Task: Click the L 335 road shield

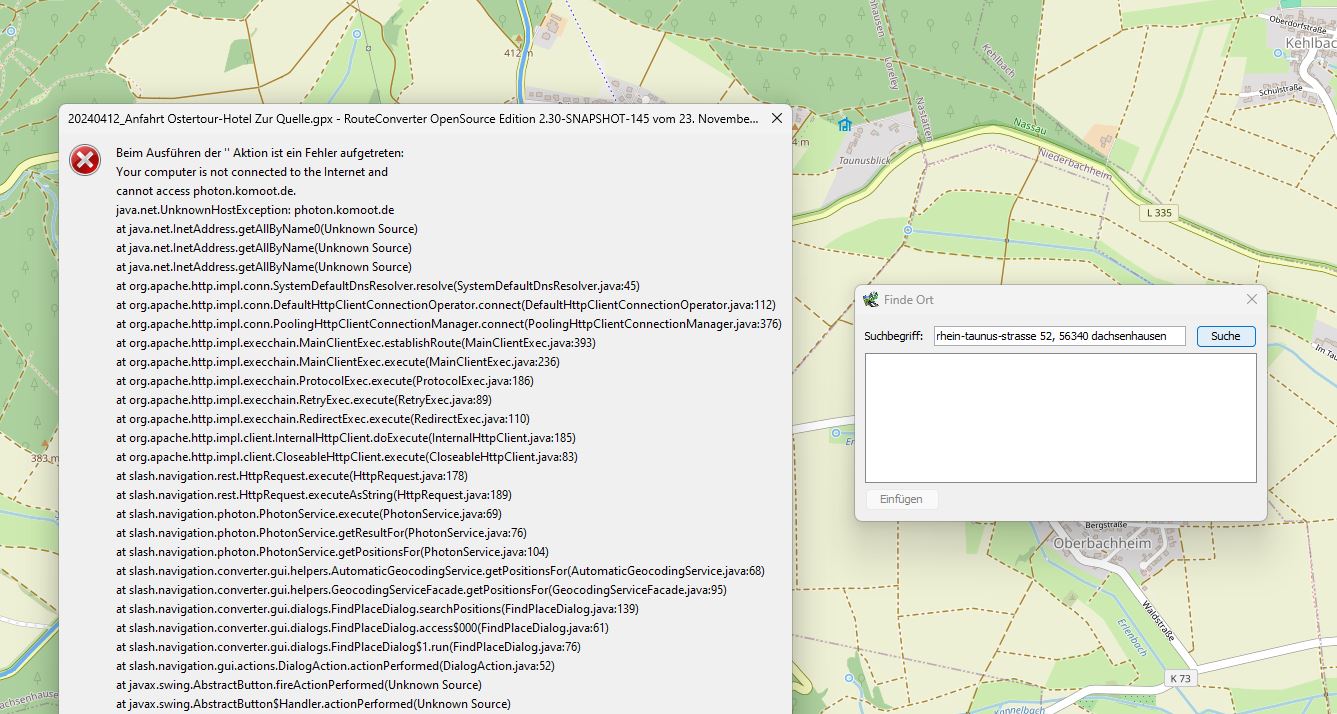Action: pos(1159,213)
